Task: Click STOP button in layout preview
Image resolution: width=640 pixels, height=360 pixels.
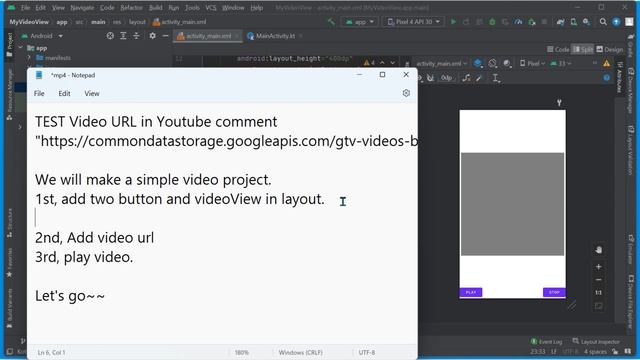Action: pos(554,292)
